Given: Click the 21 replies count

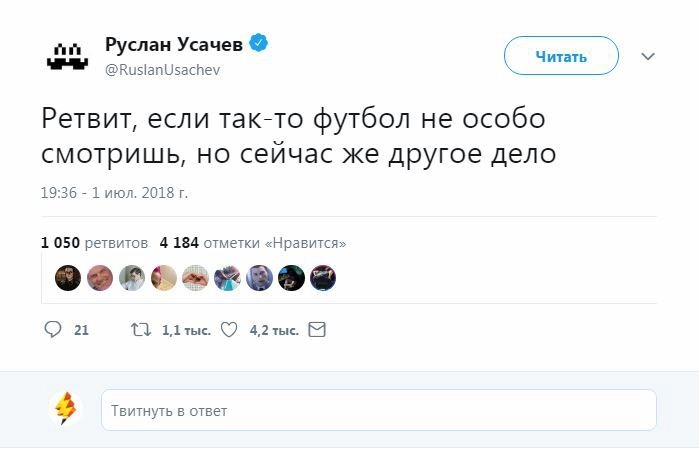Looking at the screenshot, I should point(82,330).
